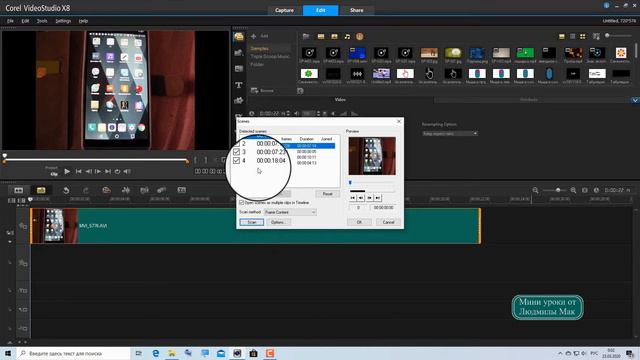This screenshot has height=360, width=640.
Task: Open the Resampling Option dropdown
Action: click(449, 133)
